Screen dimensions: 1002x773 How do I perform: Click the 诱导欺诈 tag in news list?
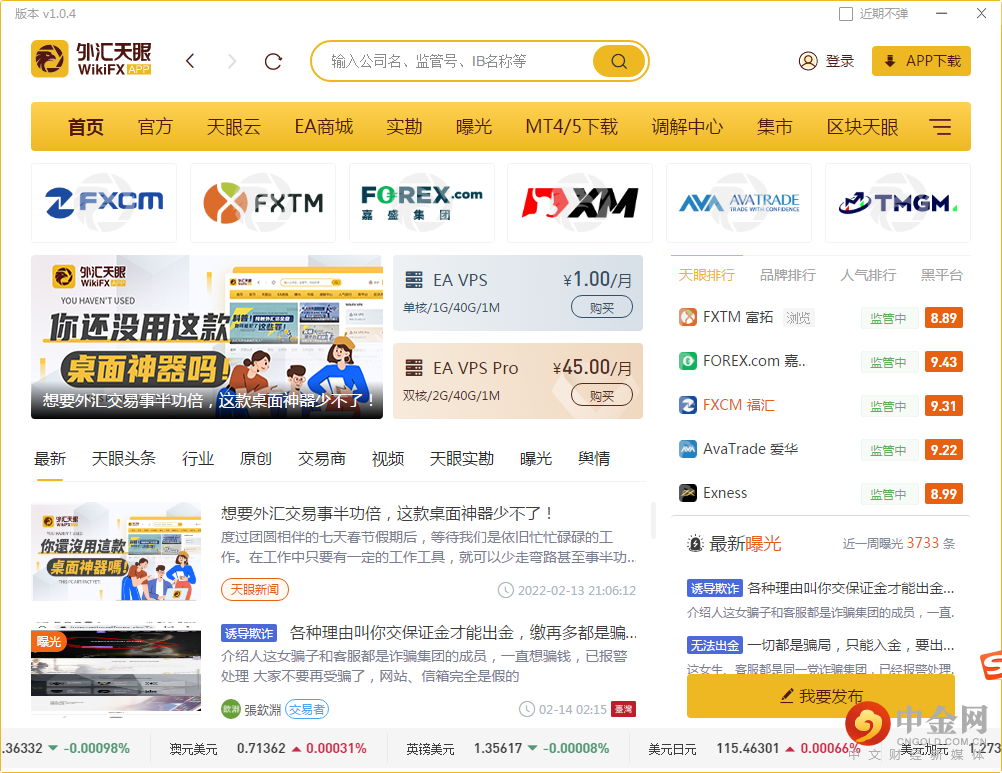[250, 633]
